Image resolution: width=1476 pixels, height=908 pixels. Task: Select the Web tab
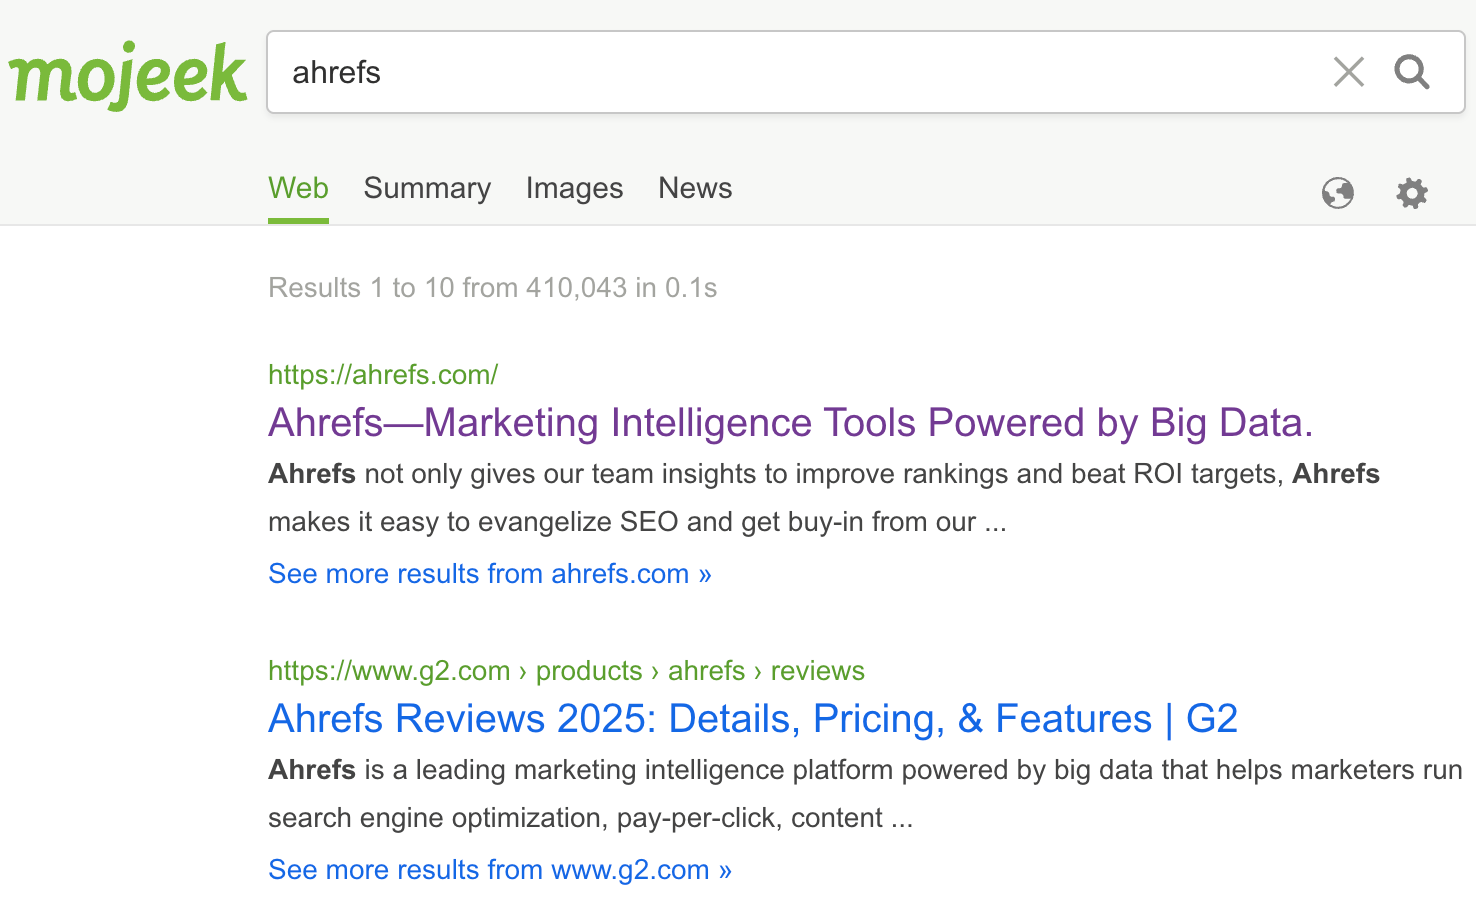point(298,188)
